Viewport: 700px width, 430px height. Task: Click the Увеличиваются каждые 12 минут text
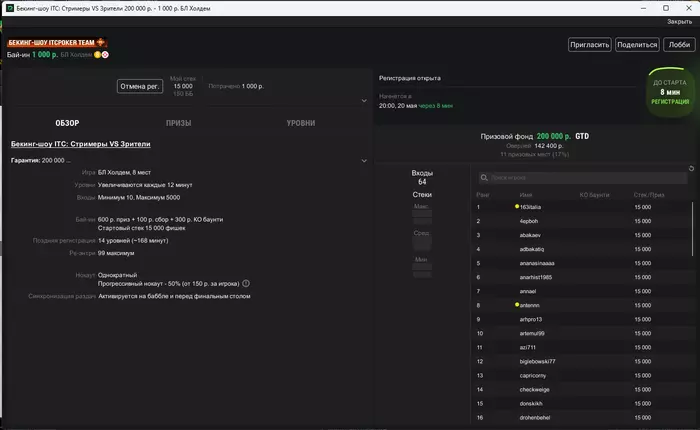pos(145,185)
